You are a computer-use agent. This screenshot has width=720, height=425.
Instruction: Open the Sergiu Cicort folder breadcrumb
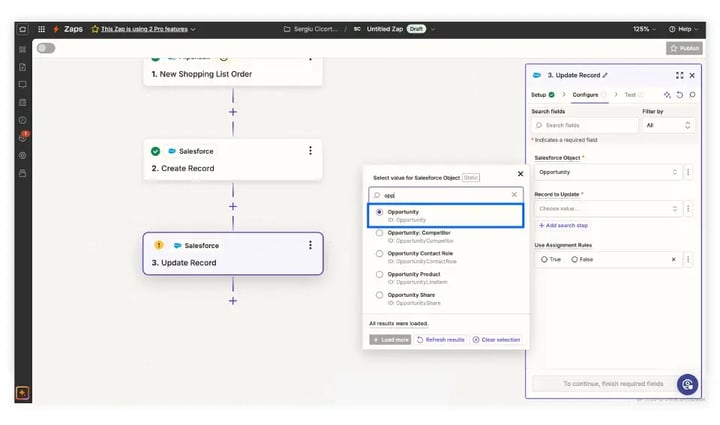310,29
